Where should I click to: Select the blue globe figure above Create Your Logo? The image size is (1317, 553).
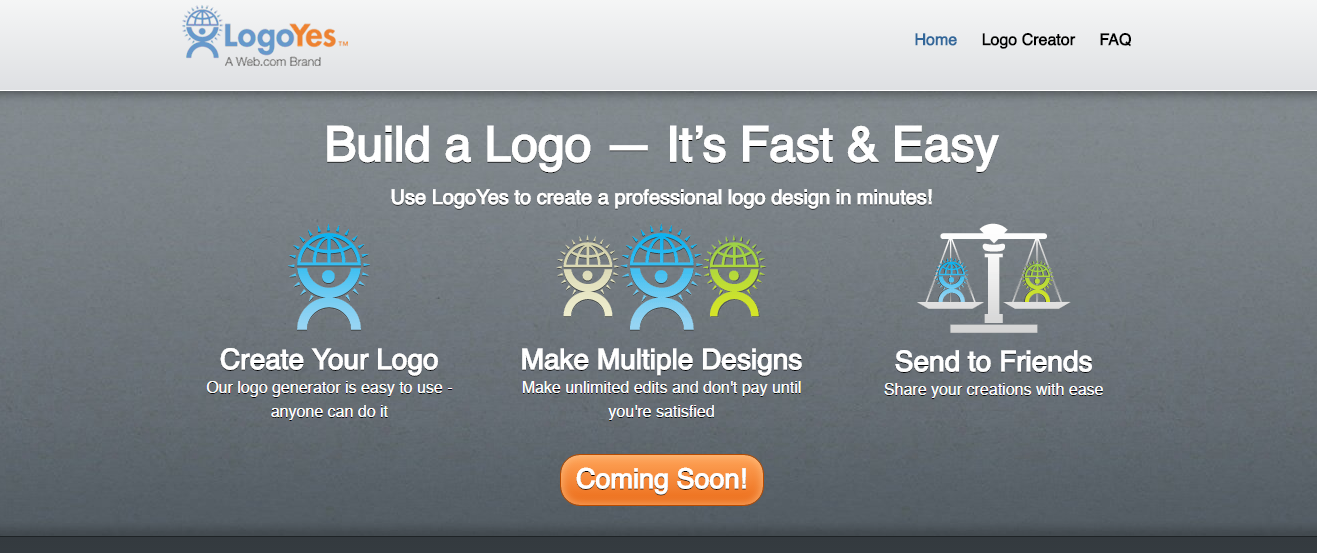tap(329, 278)
